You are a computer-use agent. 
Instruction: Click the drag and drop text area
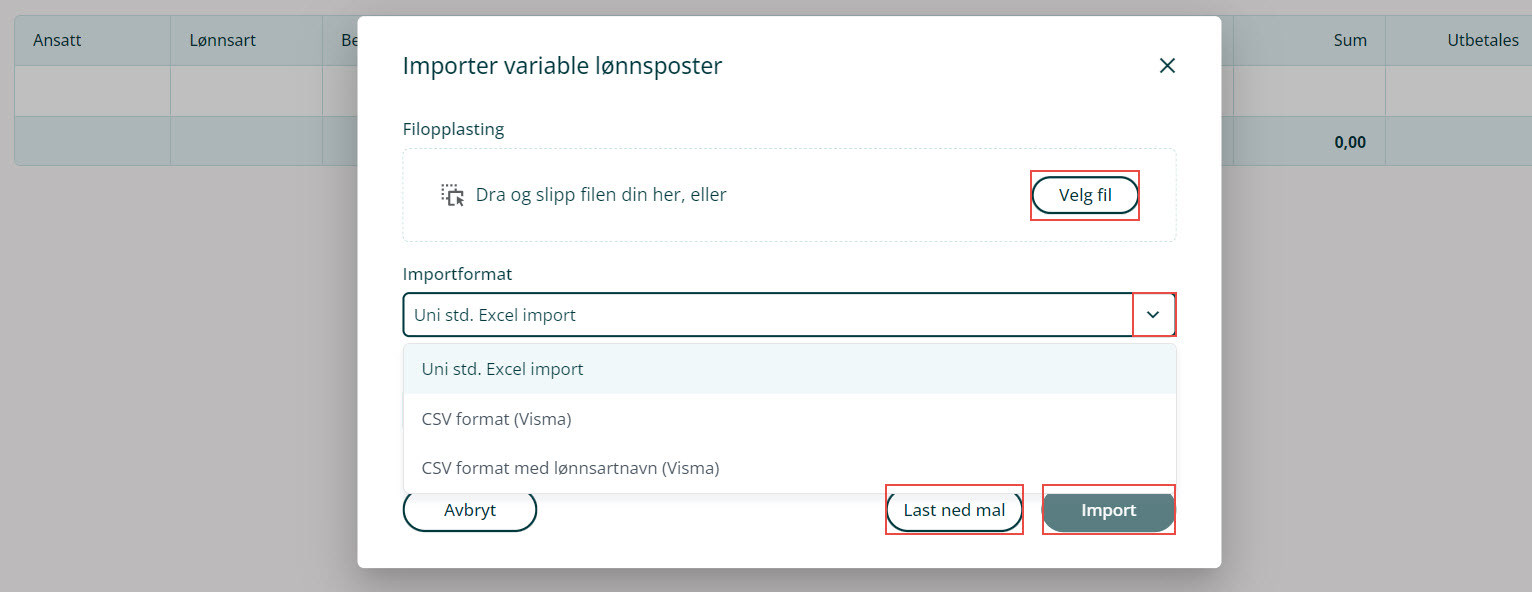[601, 195]
